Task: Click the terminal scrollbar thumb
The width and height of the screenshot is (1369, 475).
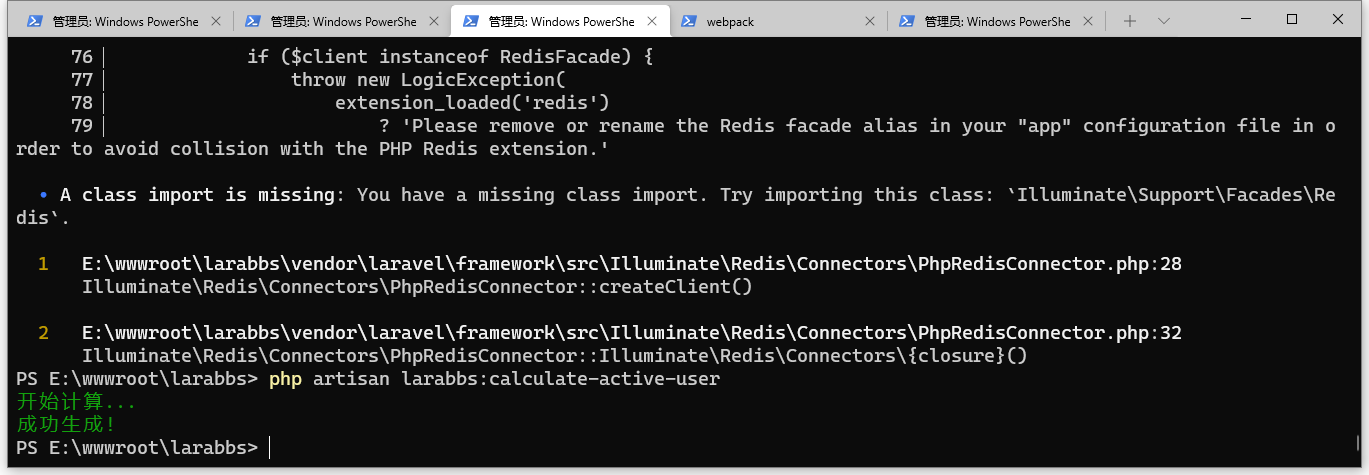Action: (1357, 443)
